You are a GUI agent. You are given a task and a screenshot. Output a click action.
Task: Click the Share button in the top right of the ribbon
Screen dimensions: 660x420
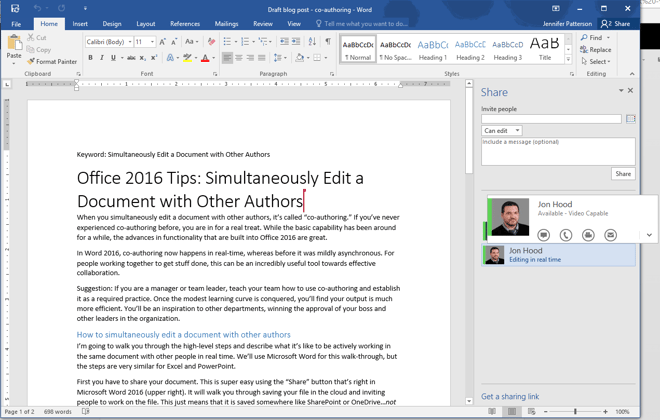click(x=615, y=24)
